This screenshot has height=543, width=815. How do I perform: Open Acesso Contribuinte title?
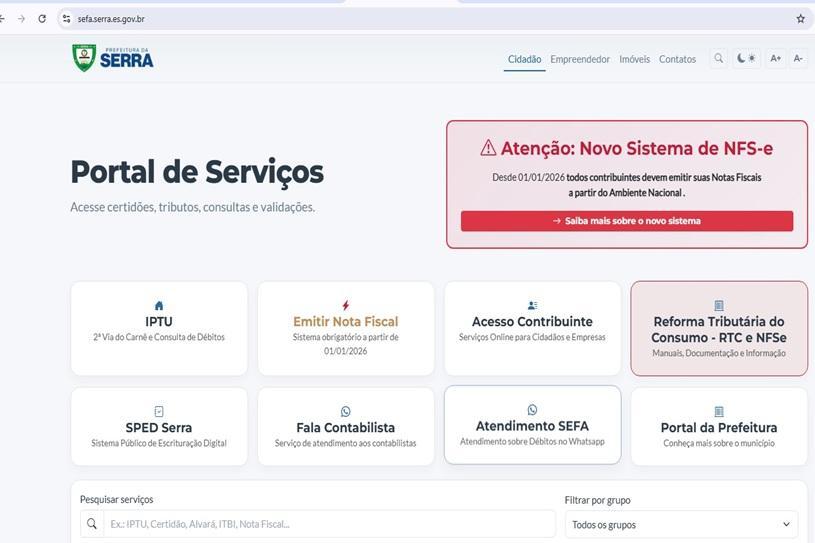point(532,322)
